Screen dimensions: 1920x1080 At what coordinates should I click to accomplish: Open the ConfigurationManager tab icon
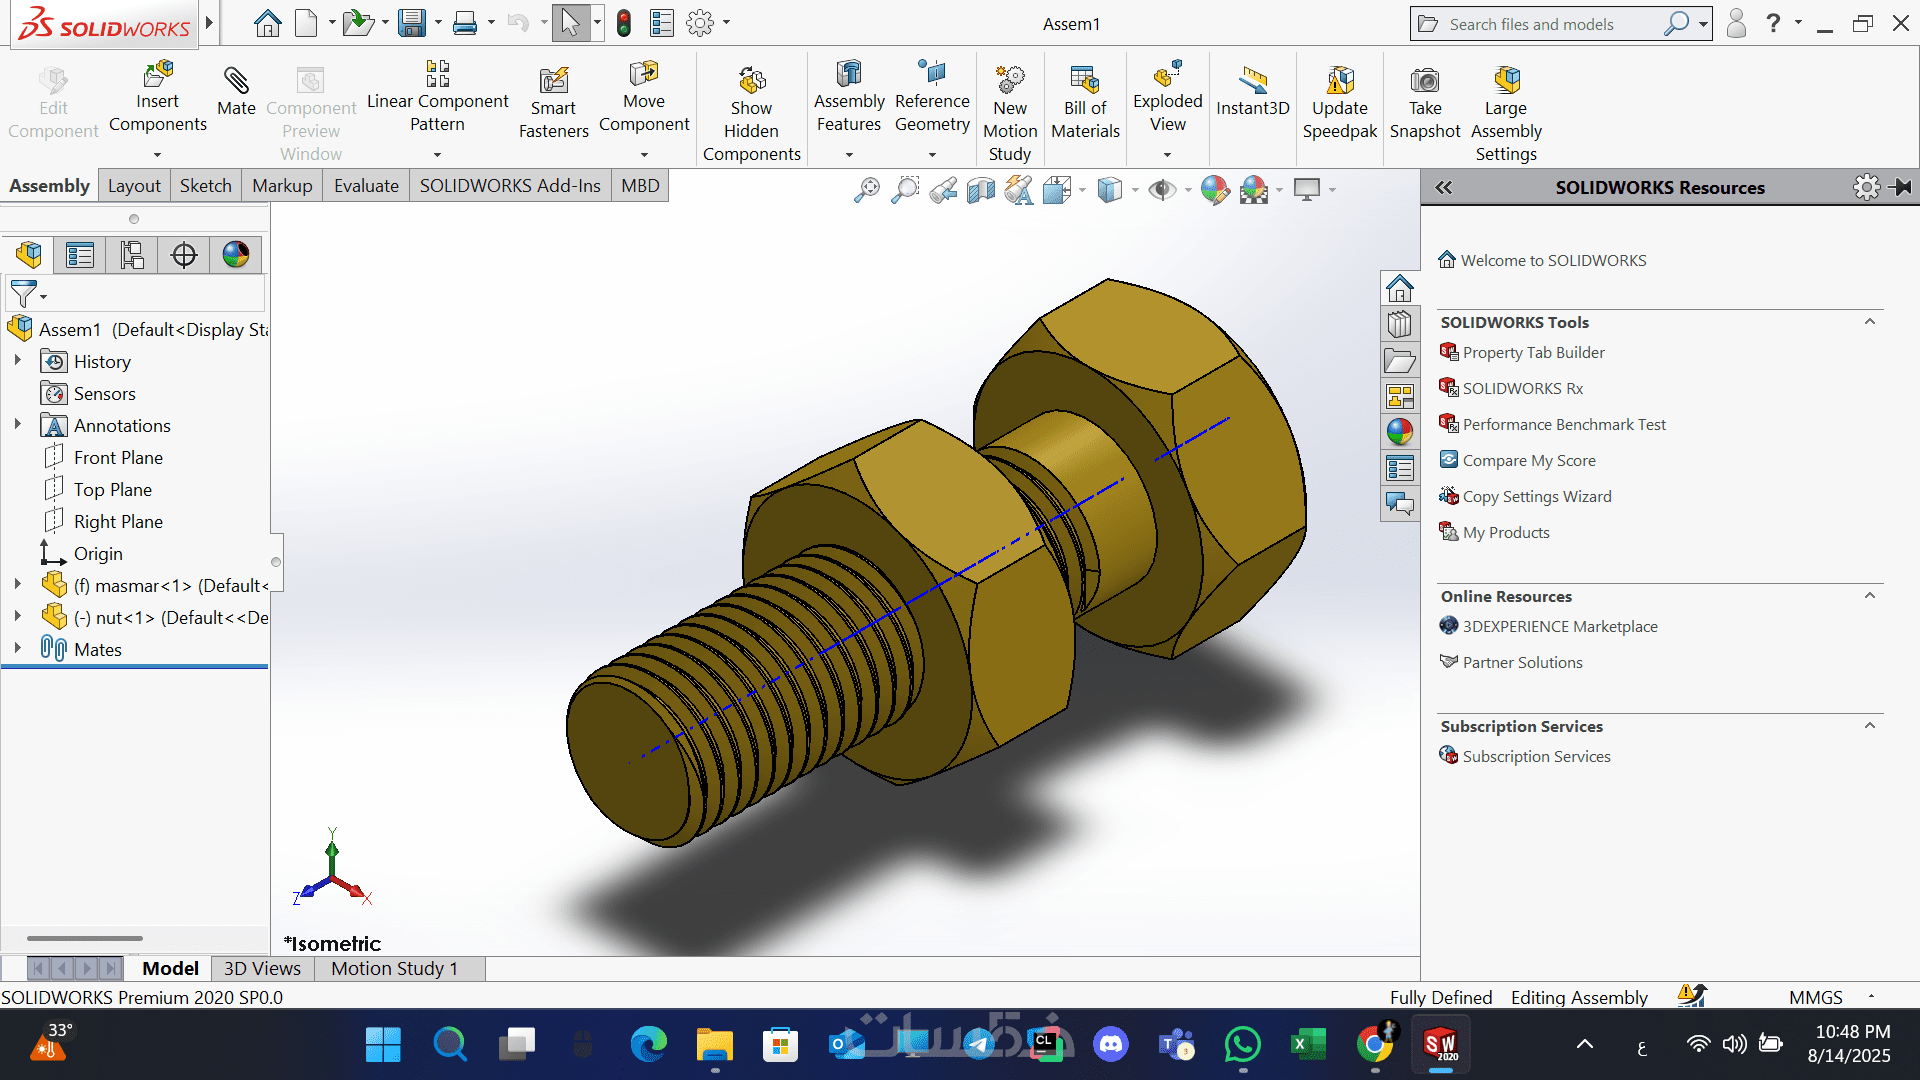[x=132, y=255]
